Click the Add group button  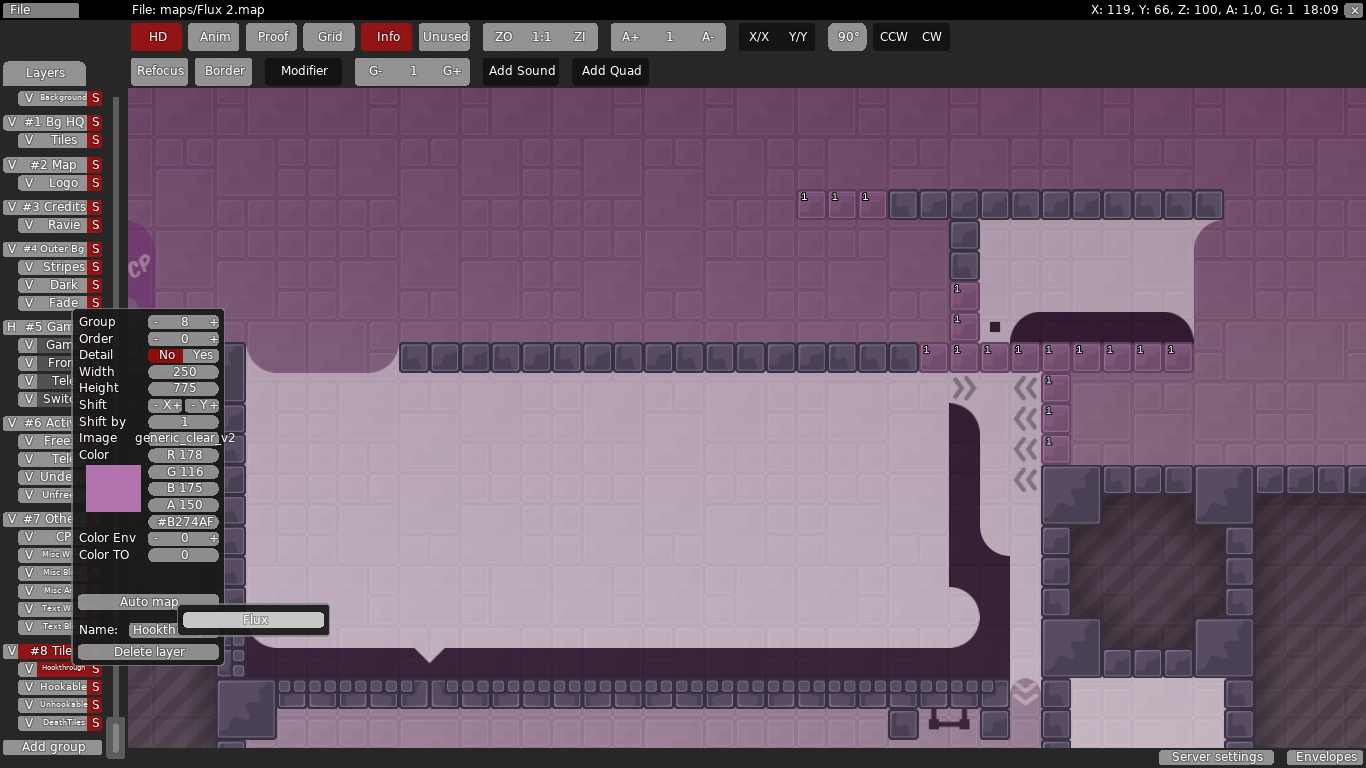(53, 747)
